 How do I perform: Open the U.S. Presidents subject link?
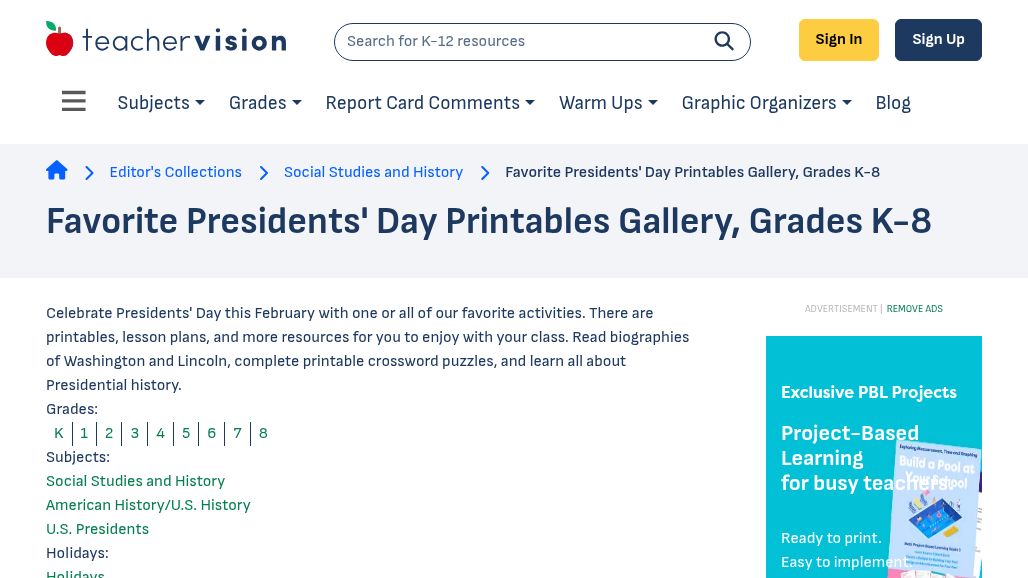(97, 529)
